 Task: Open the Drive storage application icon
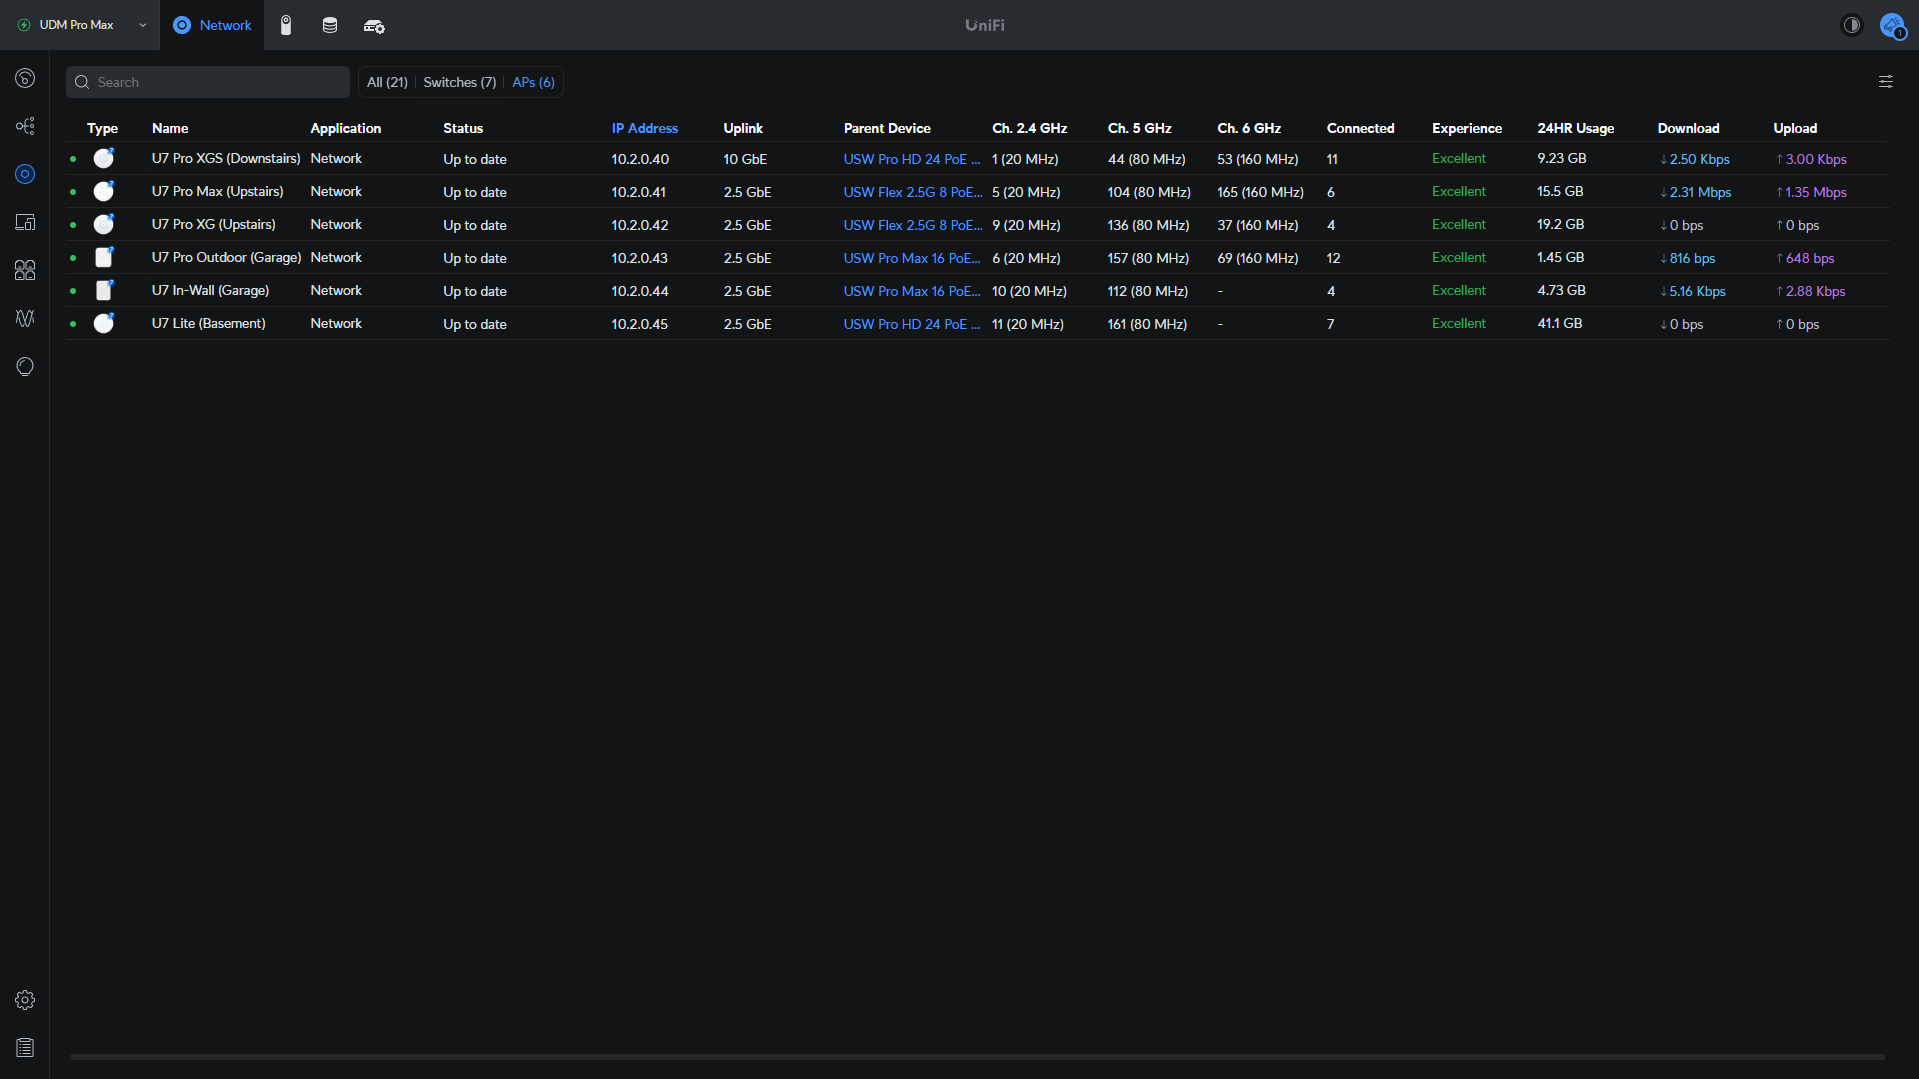[330, 25]
